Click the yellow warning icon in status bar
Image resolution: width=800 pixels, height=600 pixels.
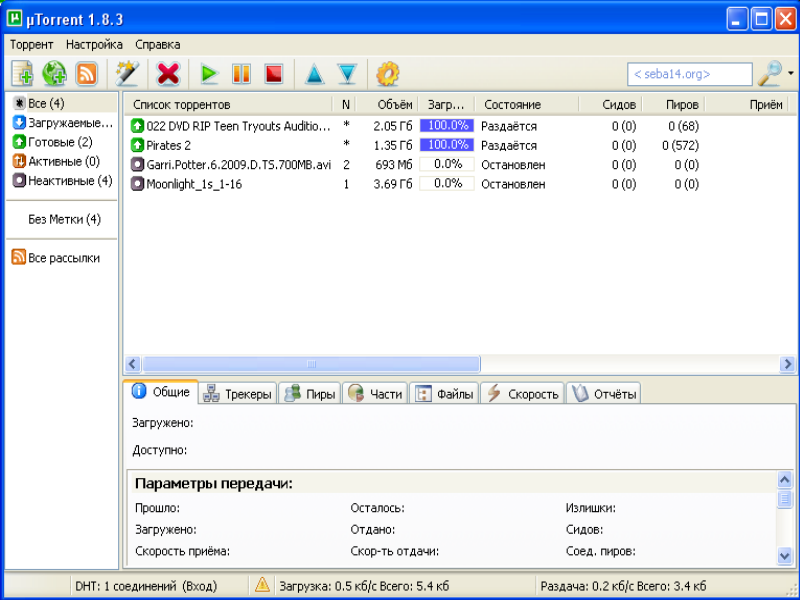click(262, 585)
